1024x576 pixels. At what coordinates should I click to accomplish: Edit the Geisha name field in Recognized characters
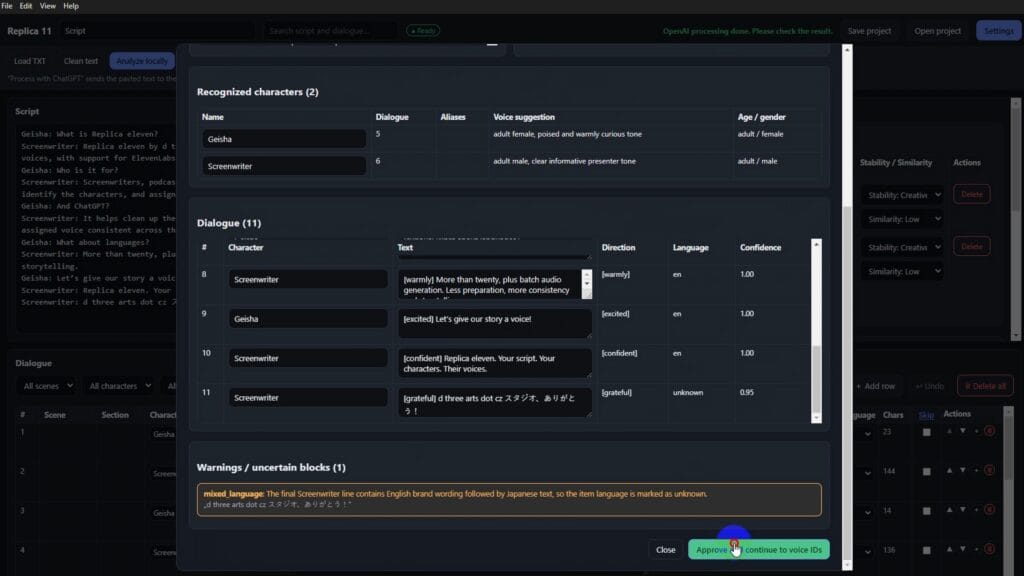283,138
